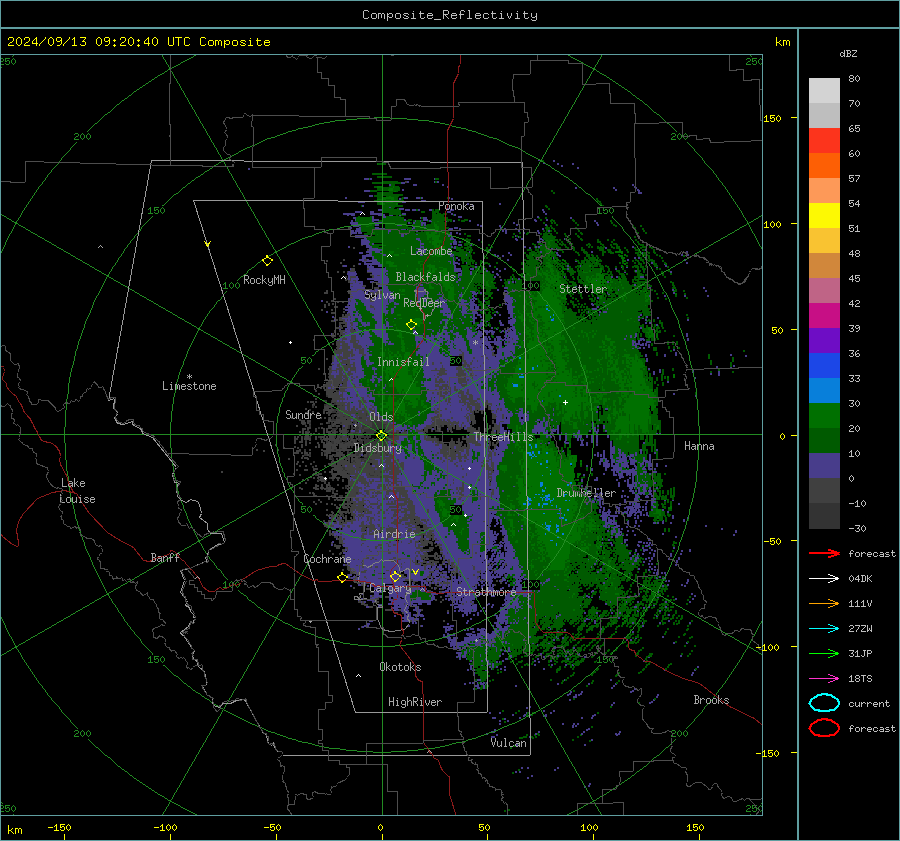900x841 pixels.
Task: Click the yellow diamond marker below RedDeer
Action: click(x=411, y=325)
